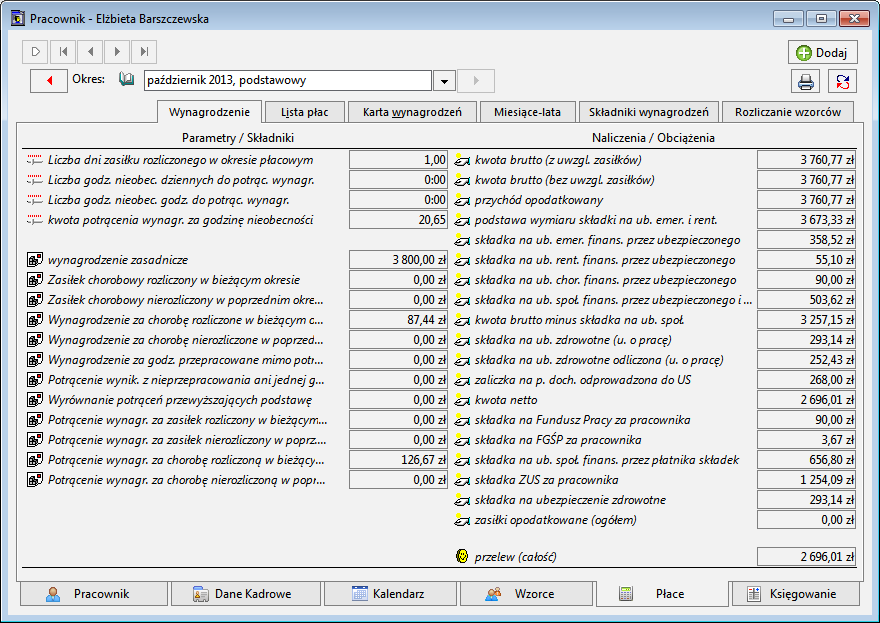
Task: Click the Okres period text field
Action: (288, 81)
